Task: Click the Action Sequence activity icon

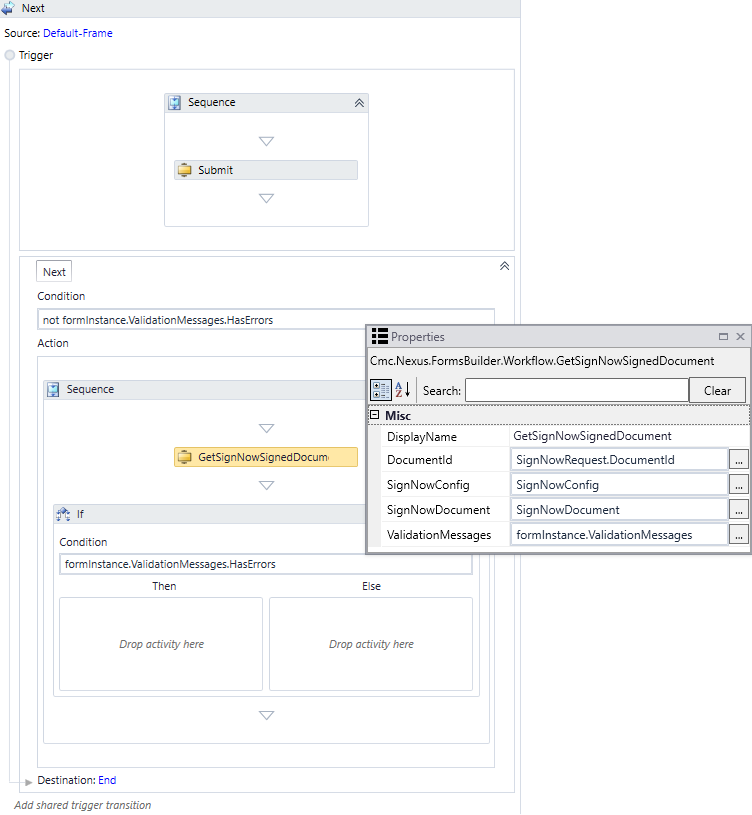Action: [54, 390]
